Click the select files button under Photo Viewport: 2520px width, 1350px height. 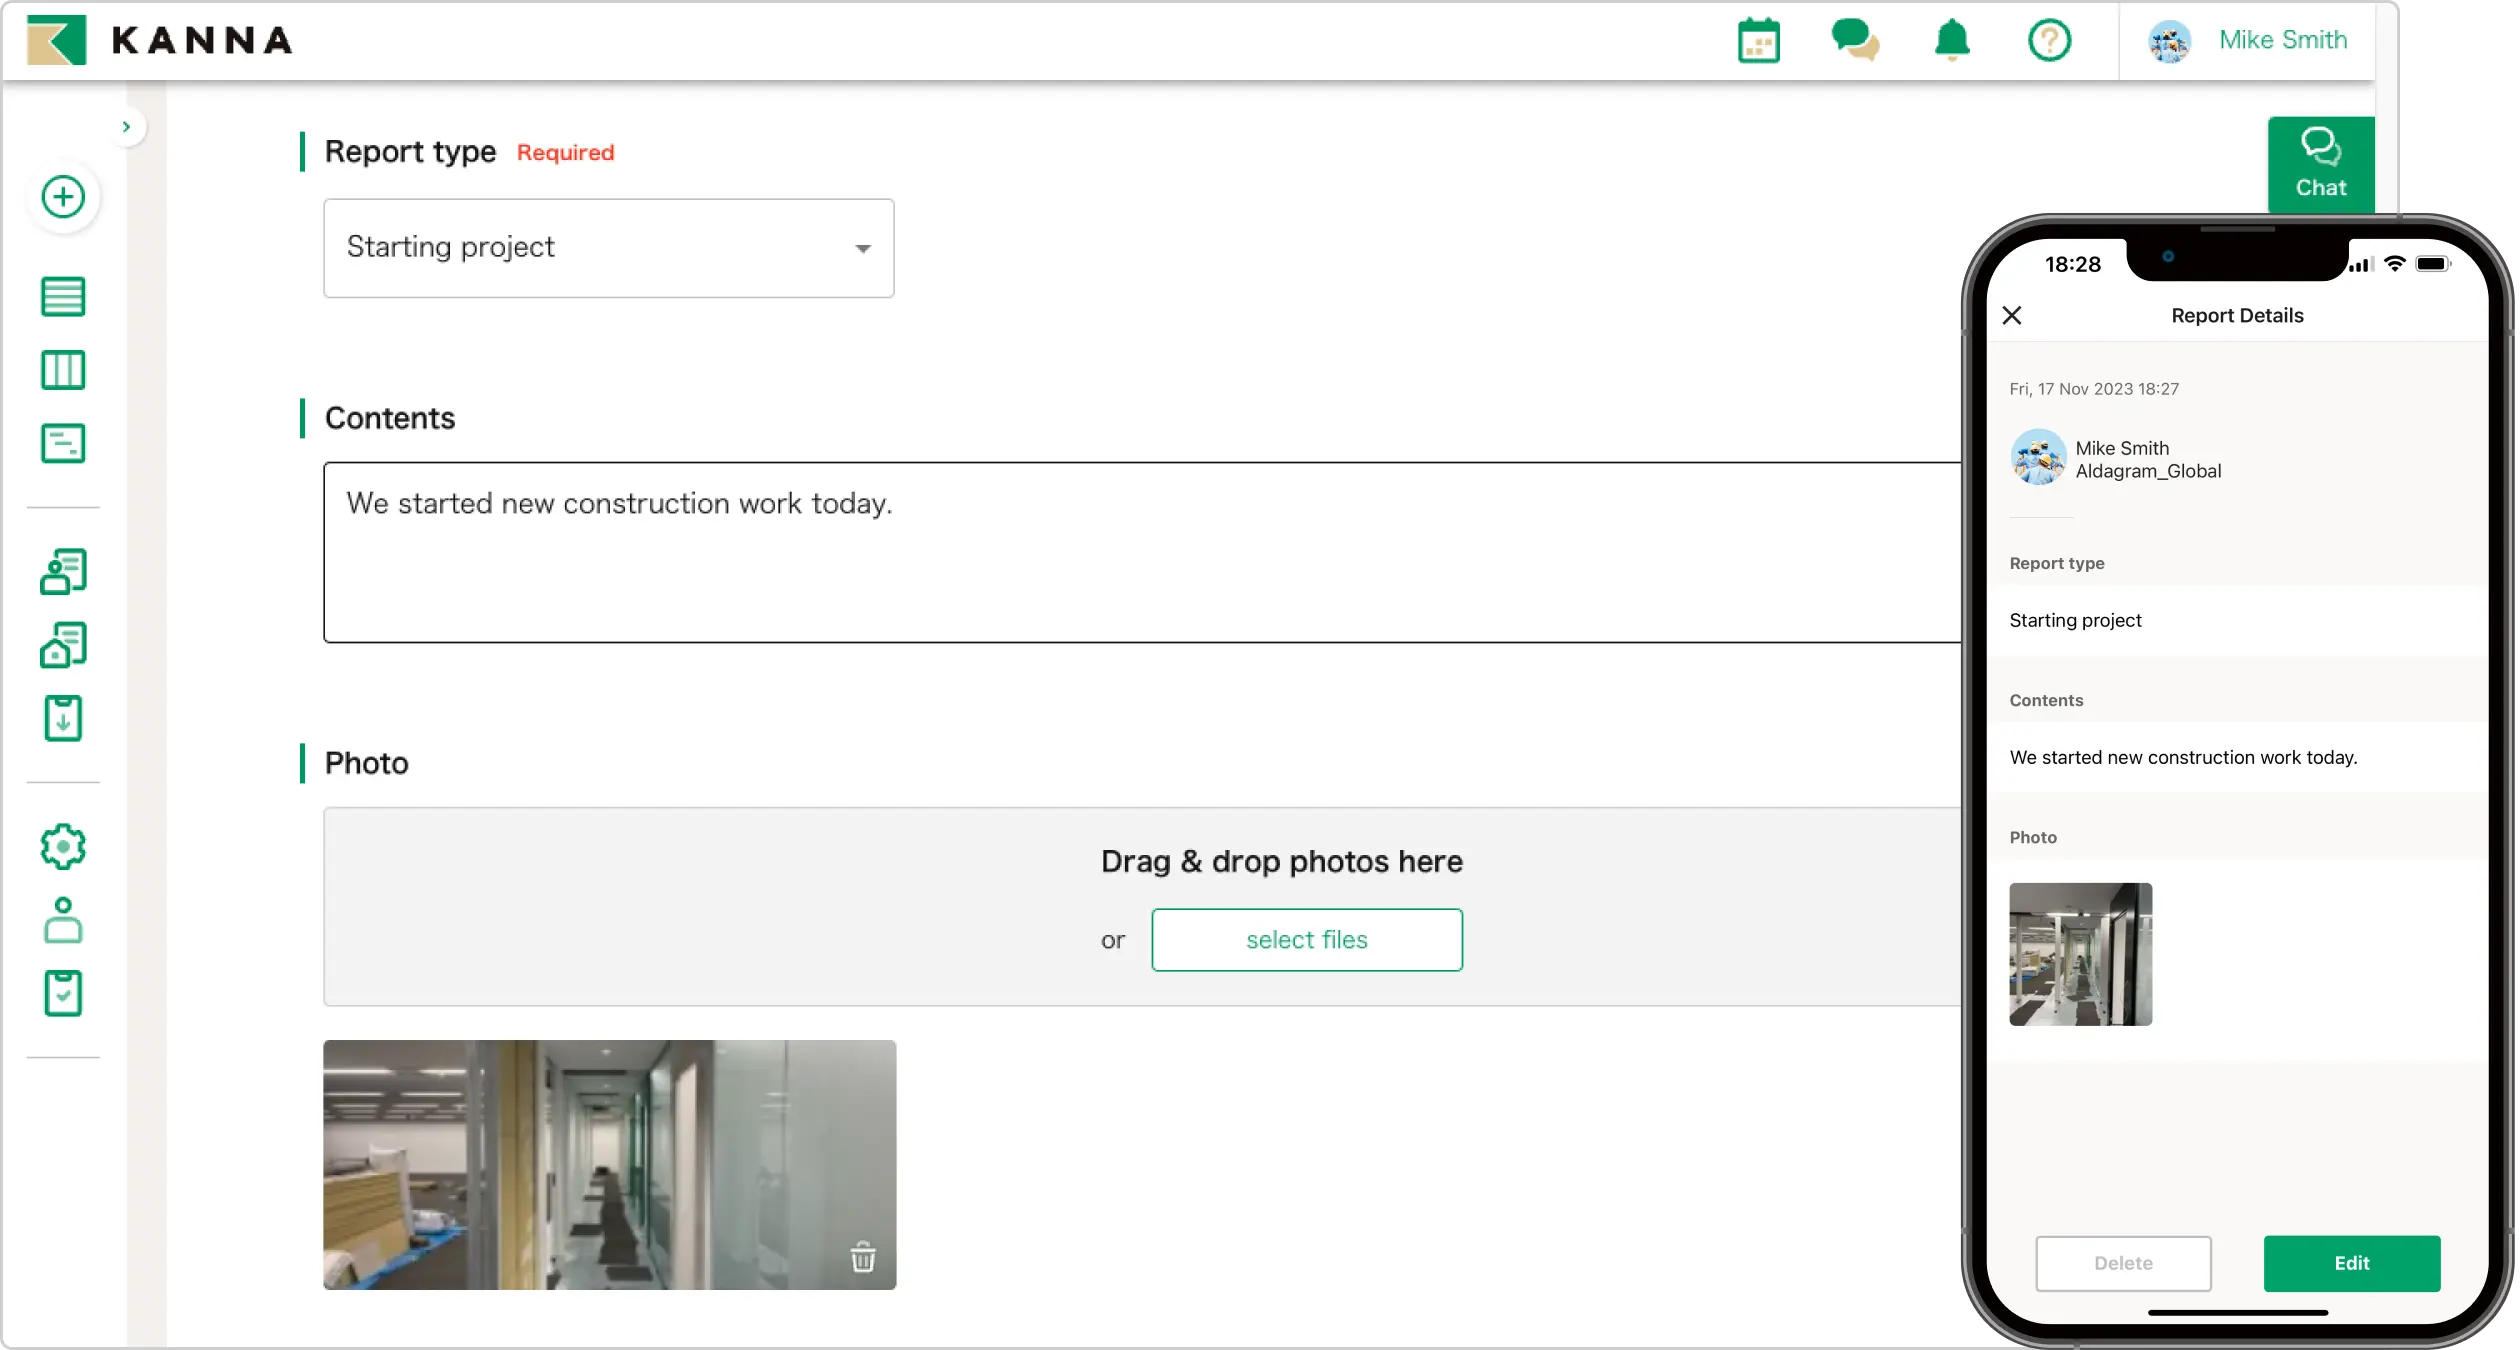coord(1306,939)
